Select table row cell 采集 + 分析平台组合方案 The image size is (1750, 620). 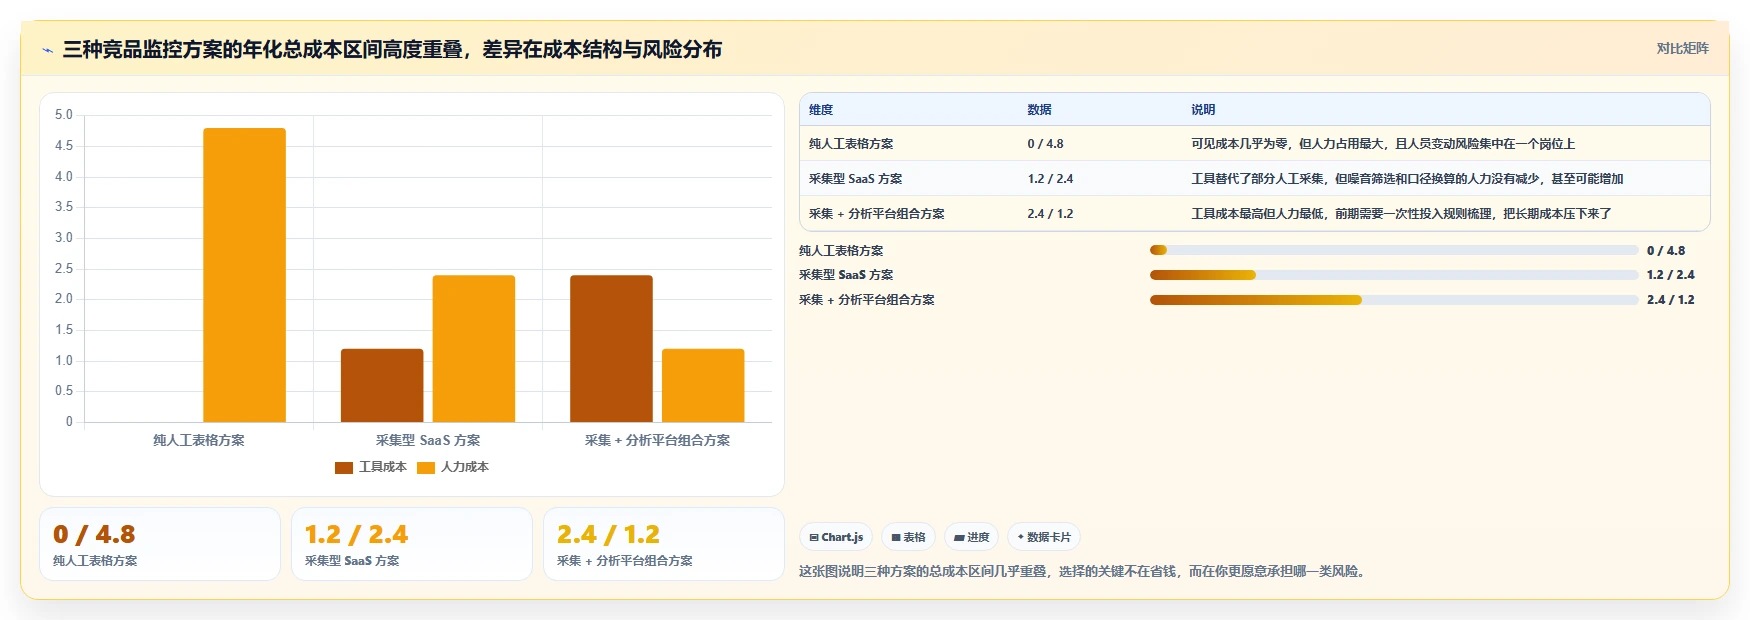876,214
